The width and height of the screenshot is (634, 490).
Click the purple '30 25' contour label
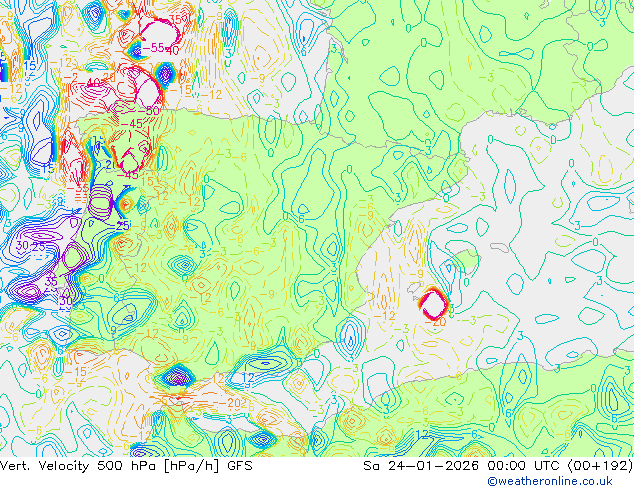coord(31,245)
